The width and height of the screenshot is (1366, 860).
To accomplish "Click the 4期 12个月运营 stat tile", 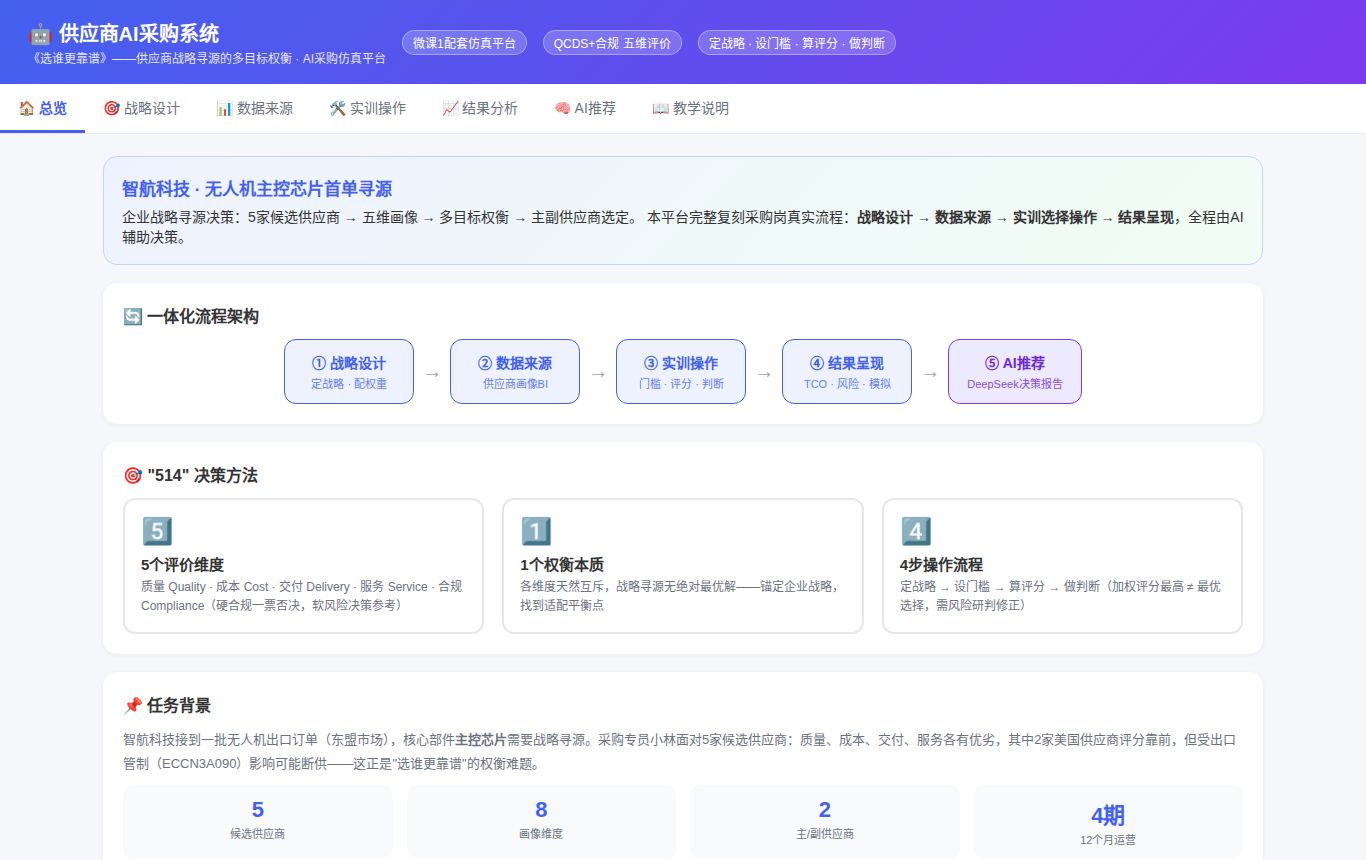I will (1108, 821).
